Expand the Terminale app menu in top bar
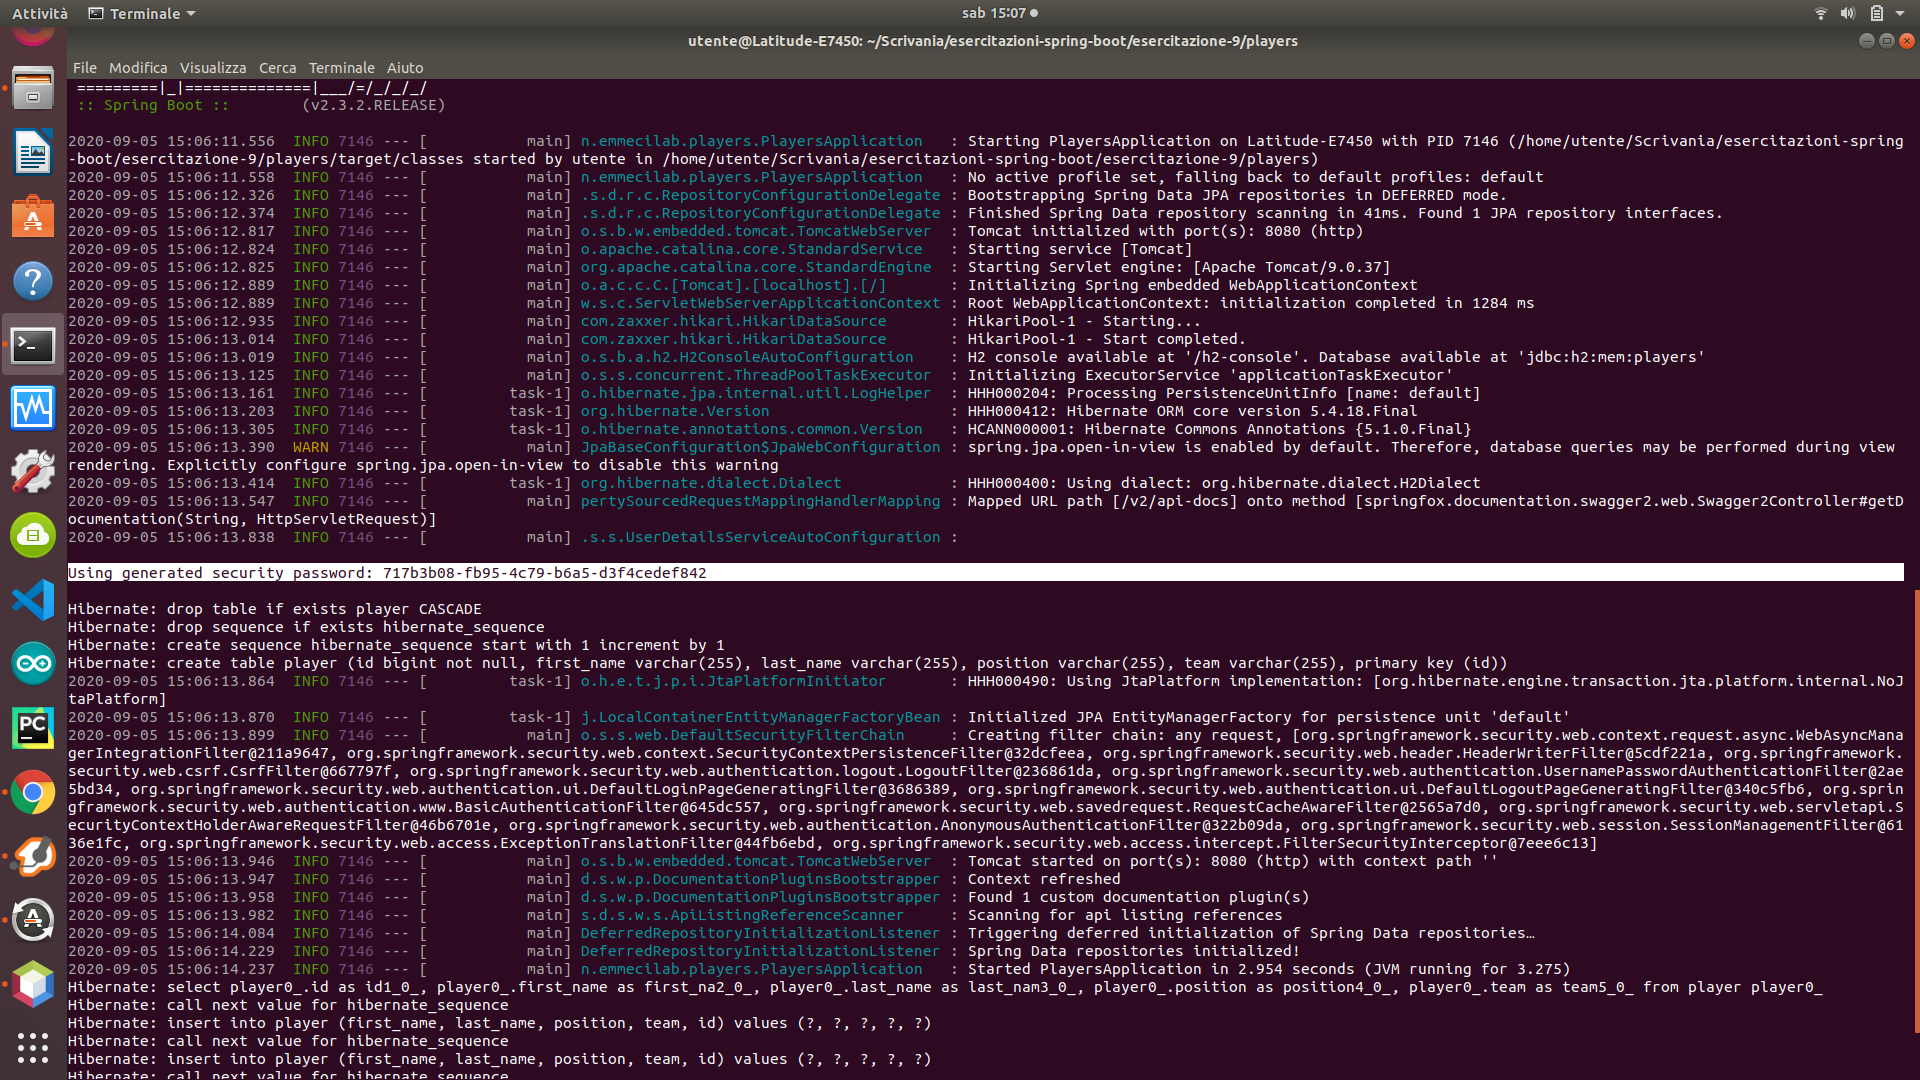 142,13
